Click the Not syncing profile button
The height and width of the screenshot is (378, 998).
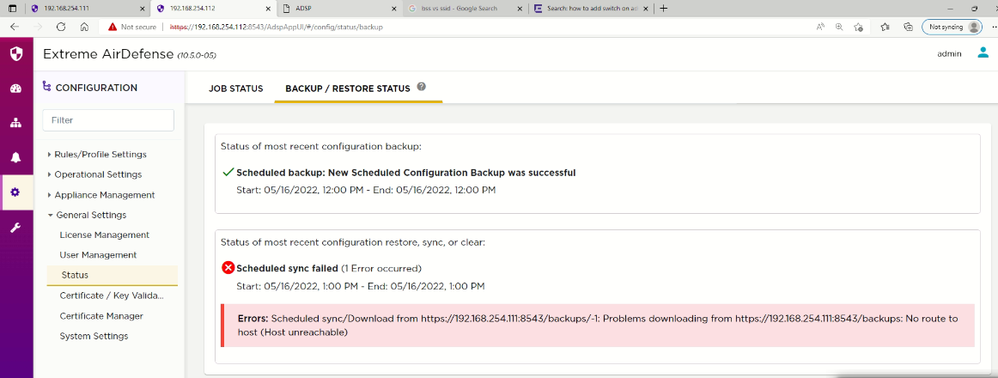point(952,27)
